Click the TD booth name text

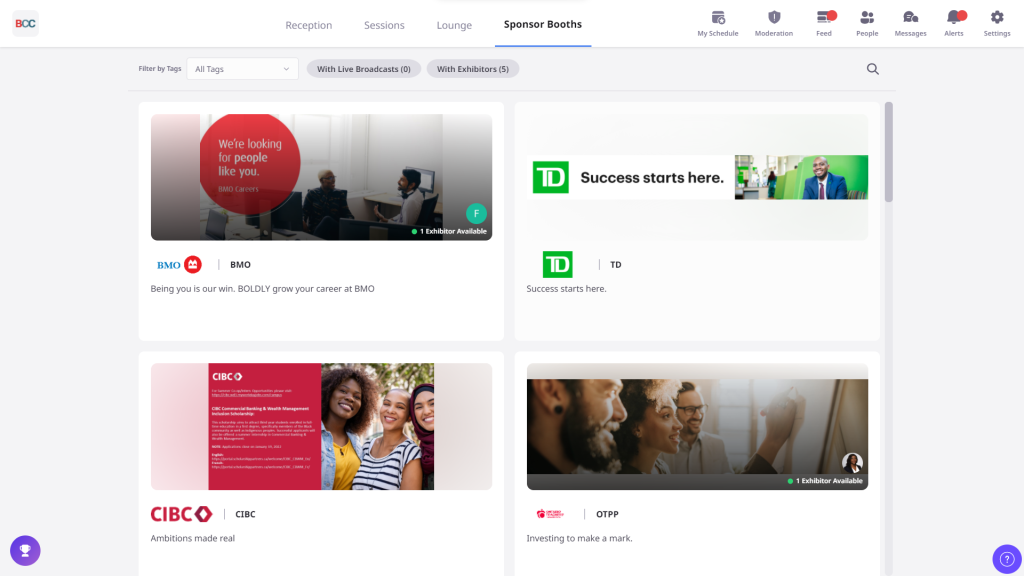click(x=616, y=264)
